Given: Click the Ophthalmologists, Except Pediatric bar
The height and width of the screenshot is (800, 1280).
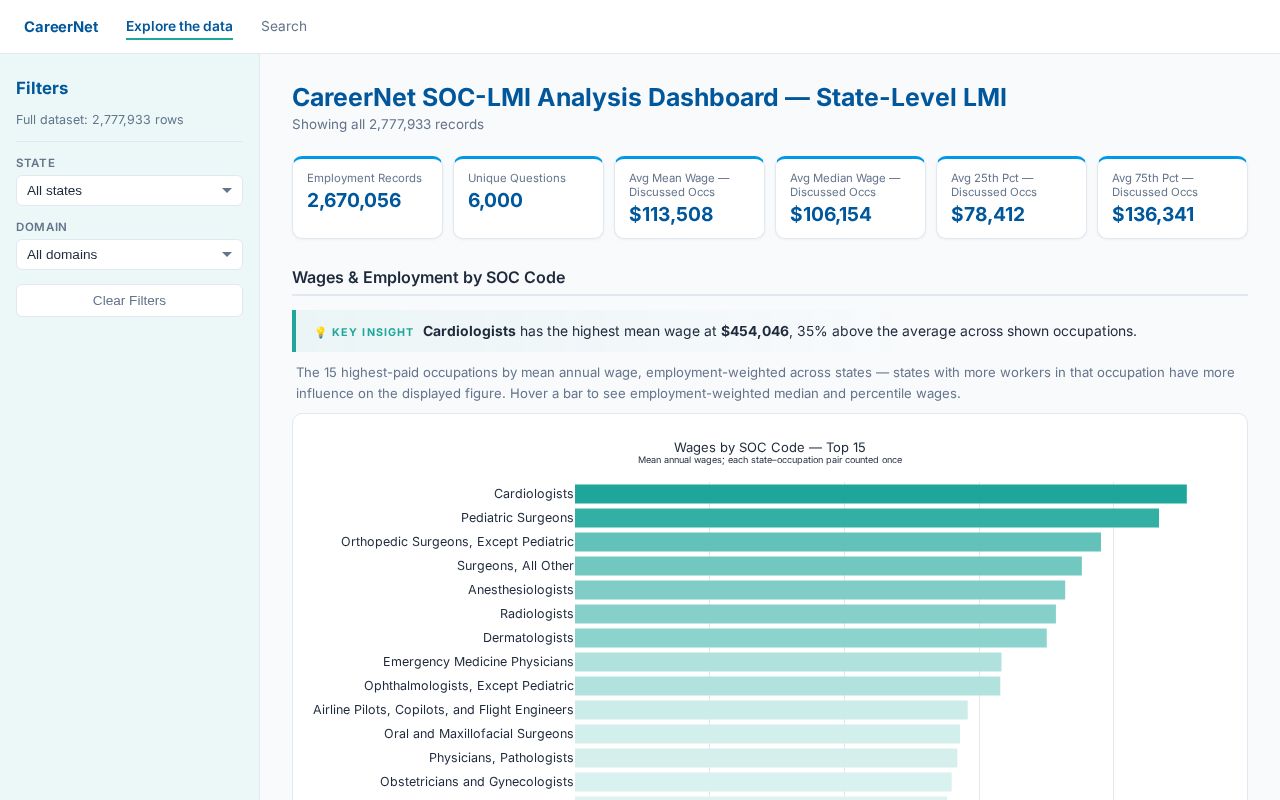Looking at the screenshot, I should point(788,686).
